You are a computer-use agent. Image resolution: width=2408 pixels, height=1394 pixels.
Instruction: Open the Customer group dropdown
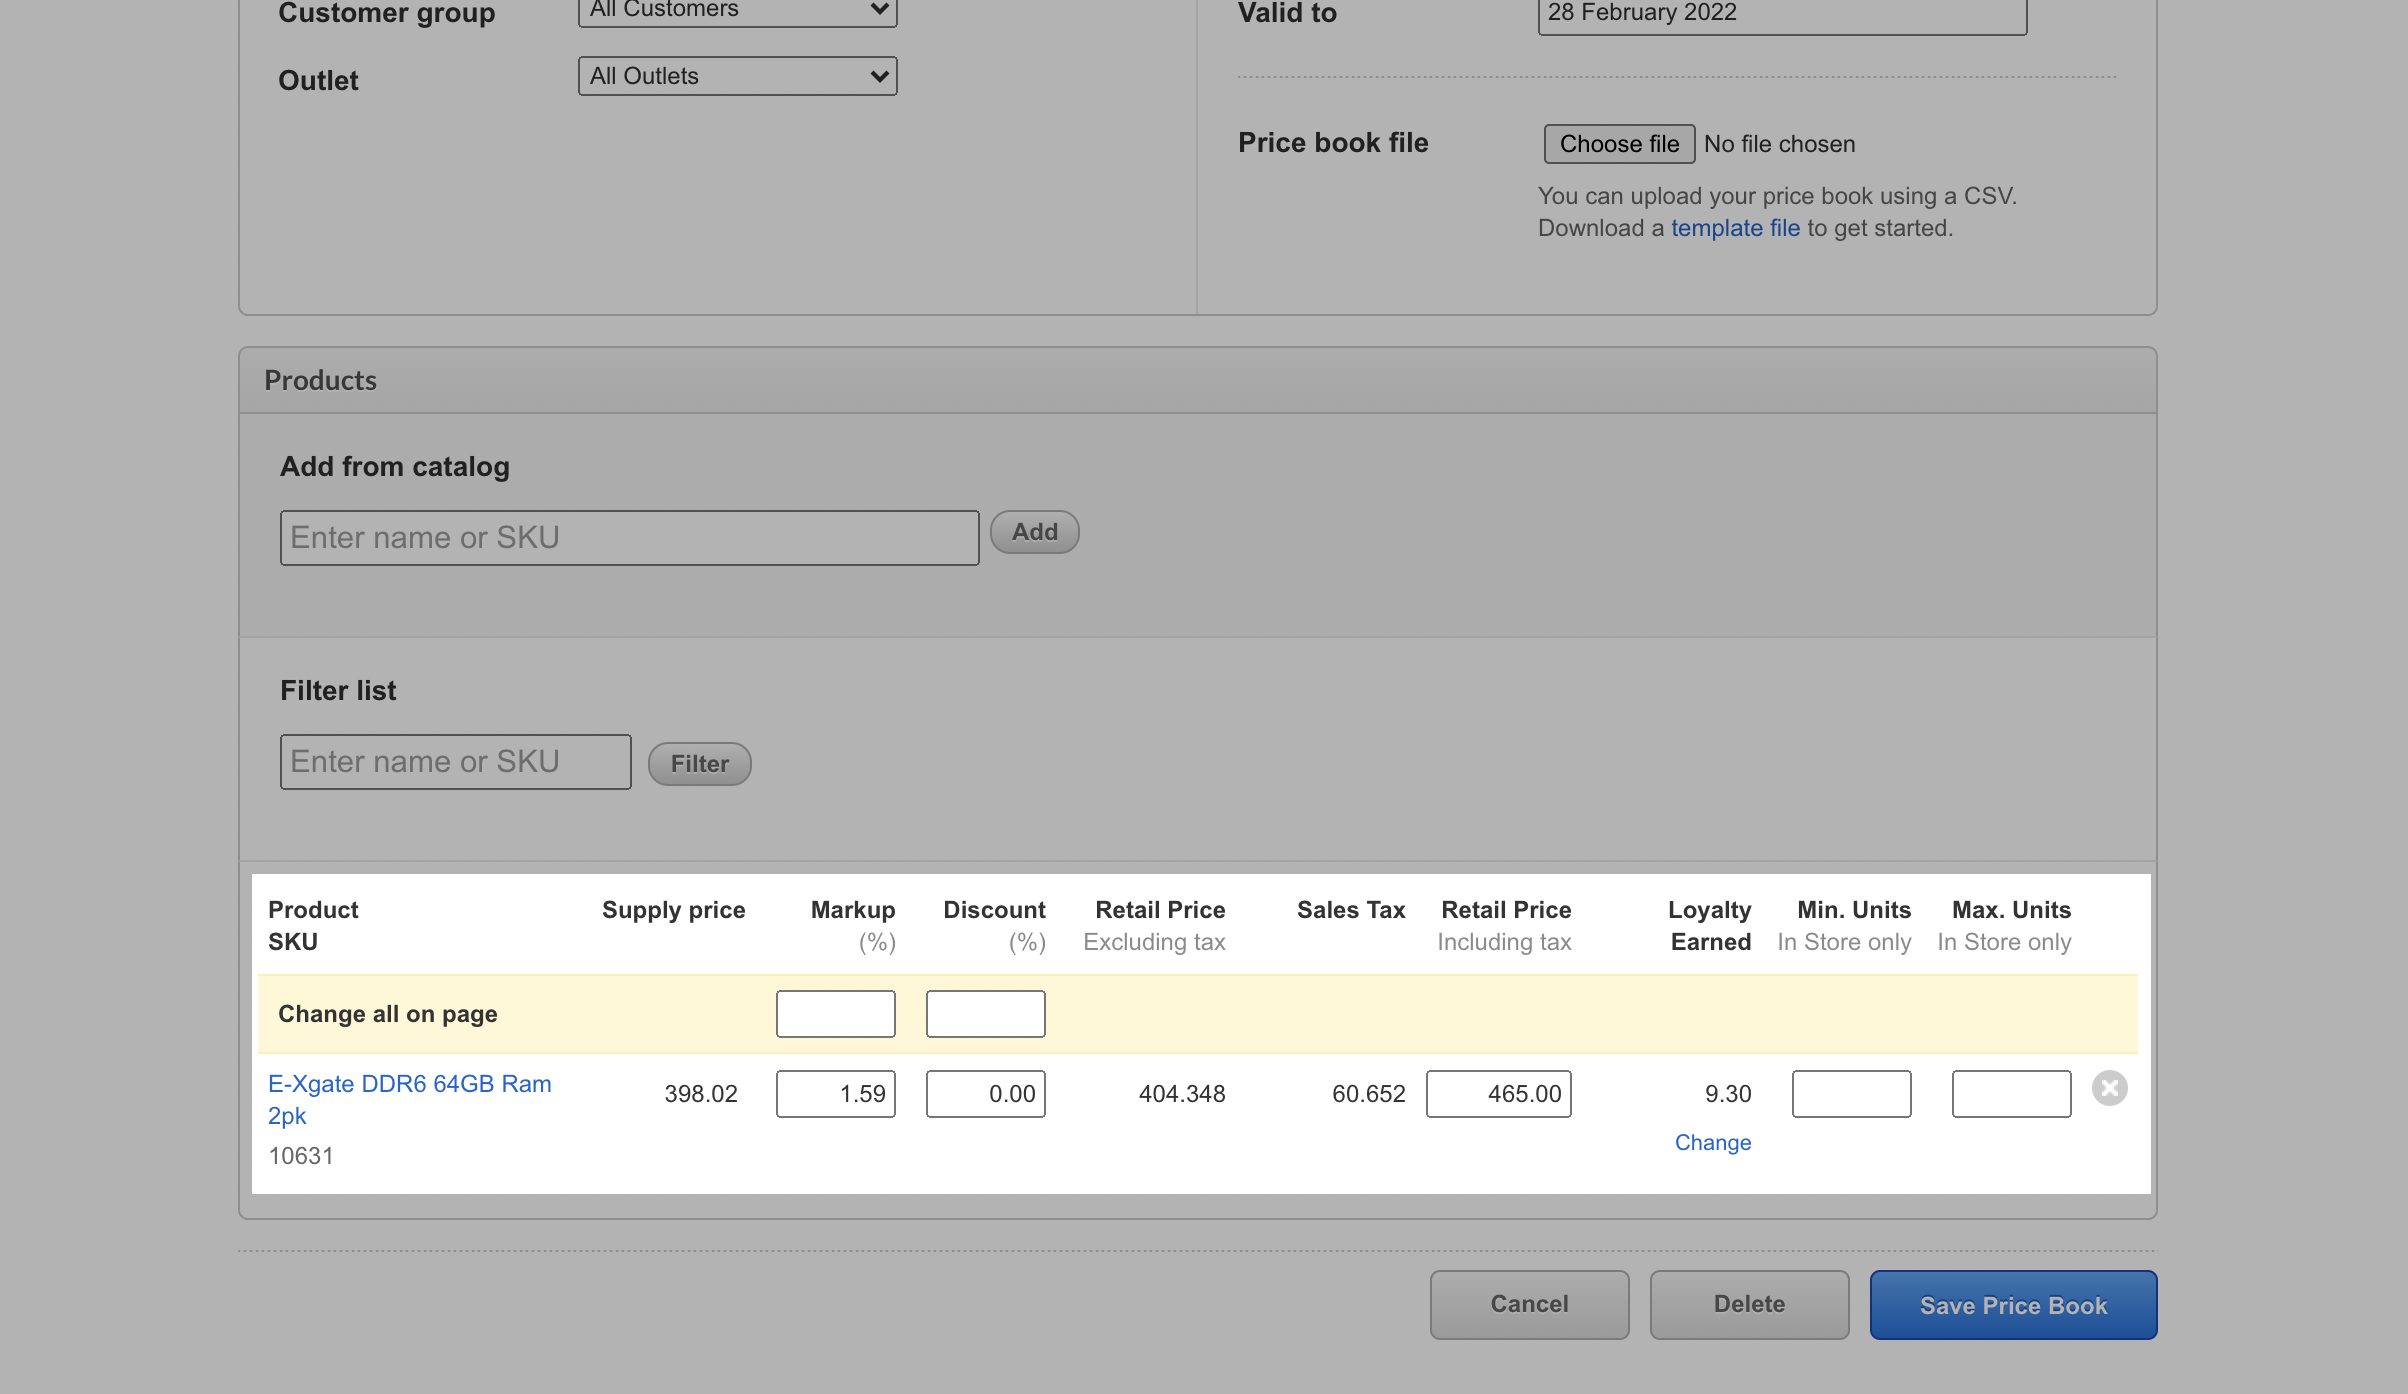[x=737, y=11]
